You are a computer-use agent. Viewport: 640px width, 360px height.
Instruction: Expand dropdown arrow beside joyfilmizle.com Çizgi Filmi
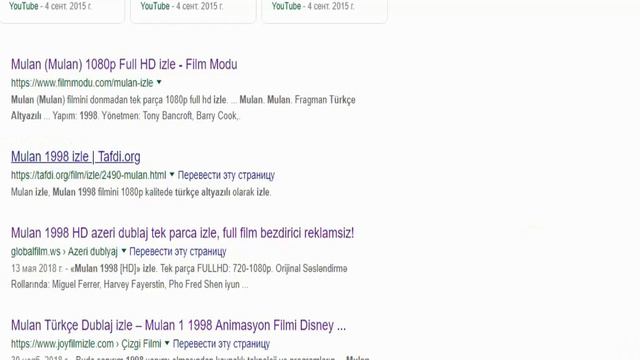tap(167, 343)
